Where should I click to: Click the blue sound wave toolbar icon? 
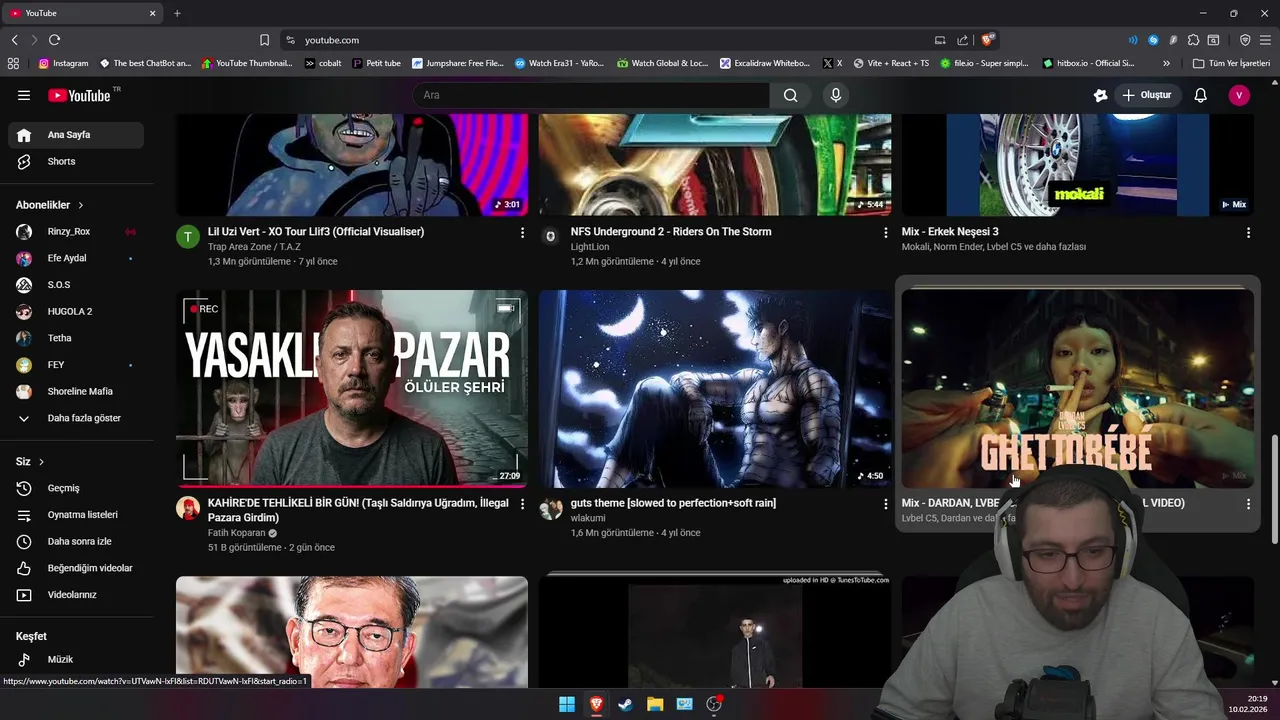coord(1133,40)
